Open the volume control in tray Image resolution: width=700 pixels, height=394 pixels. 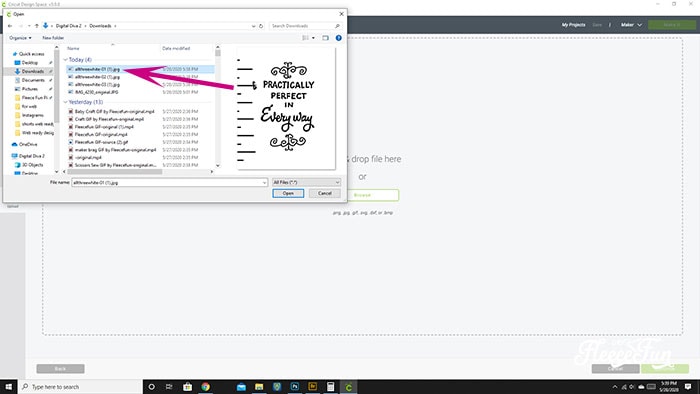pyautogui.click(x=632, y=387)
